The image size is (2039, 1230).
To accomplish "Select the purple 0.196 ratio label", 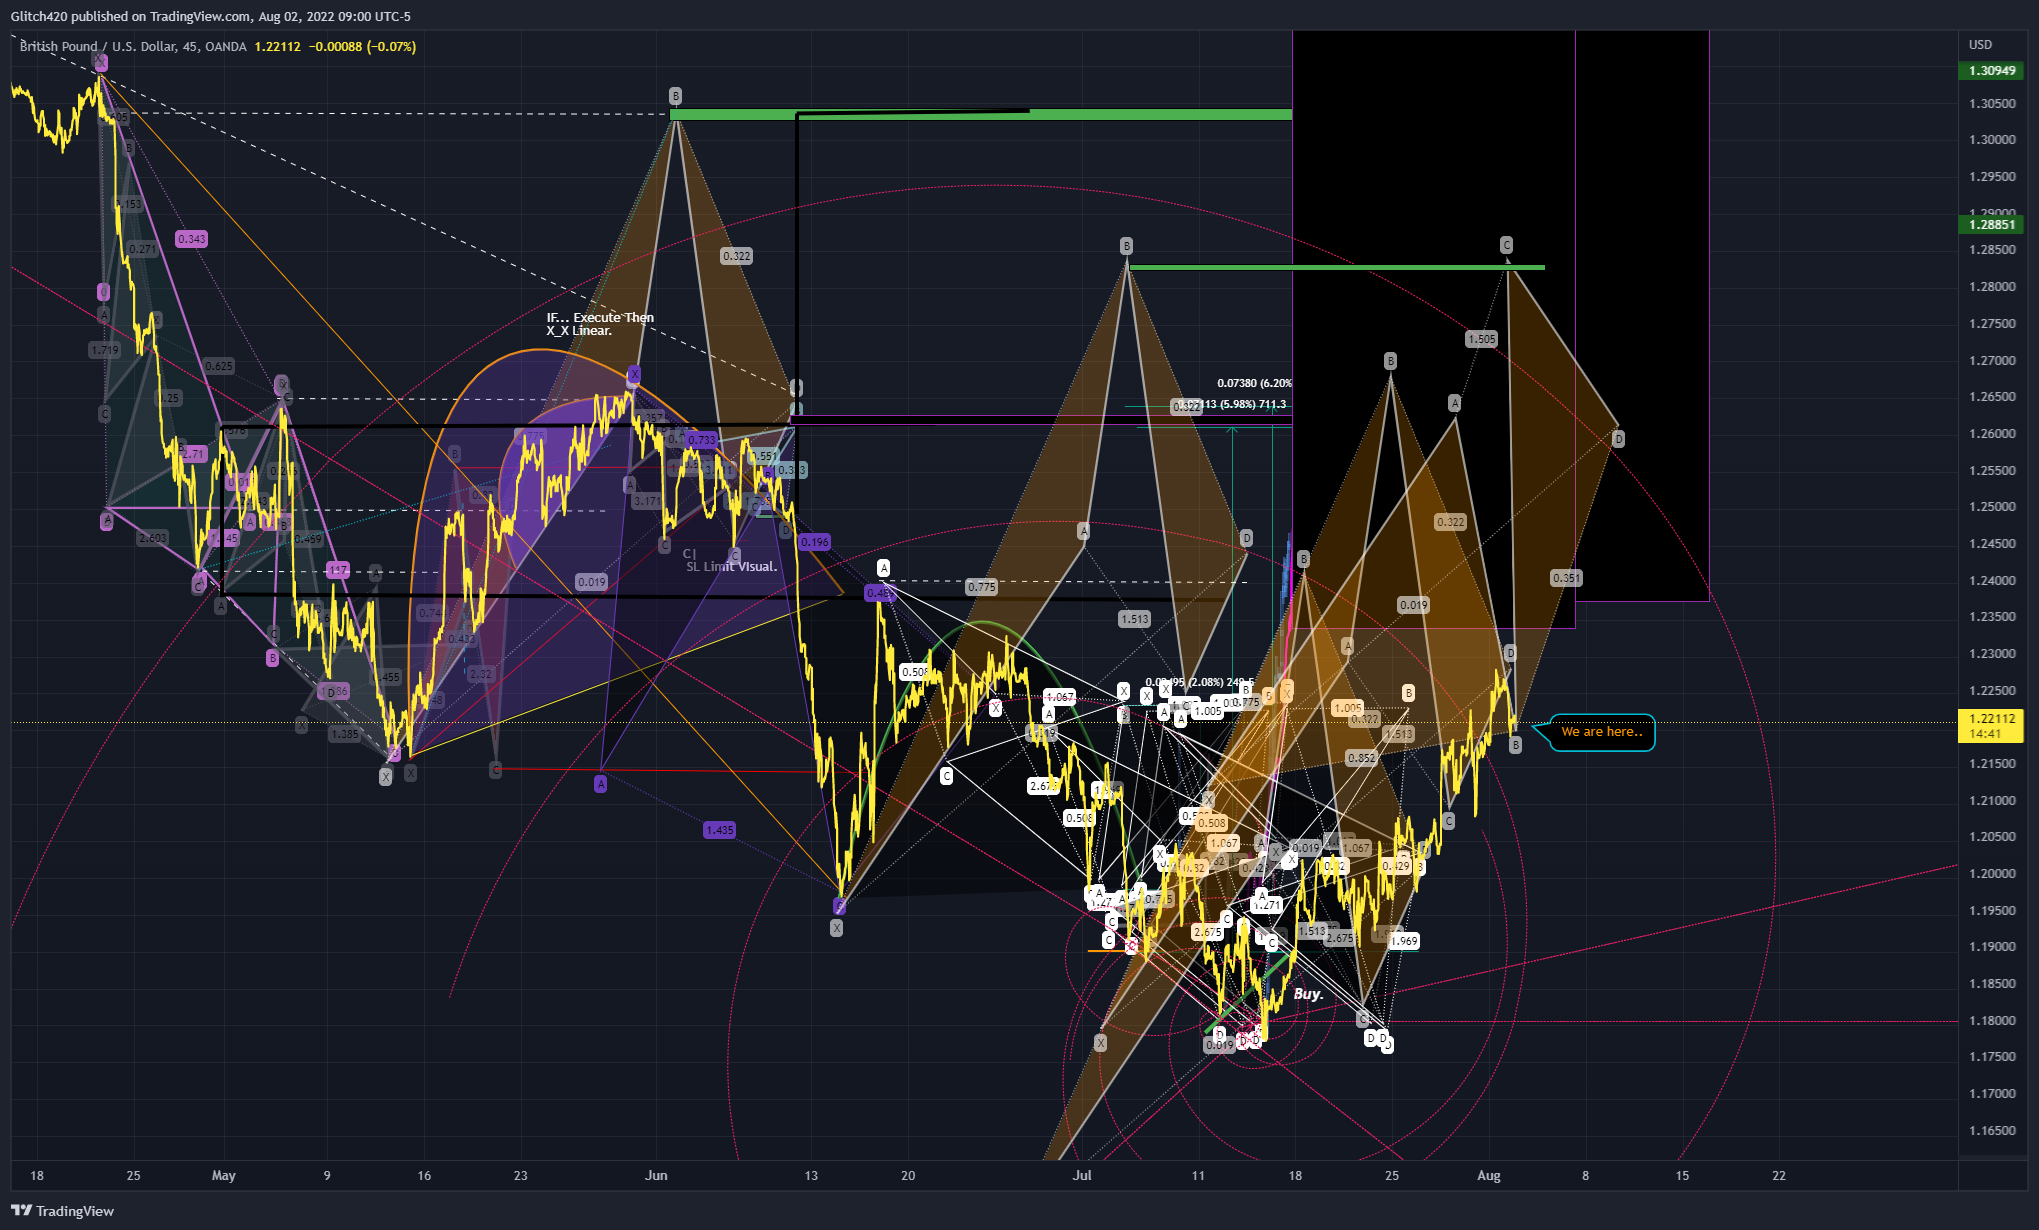I will pos(815,542).
